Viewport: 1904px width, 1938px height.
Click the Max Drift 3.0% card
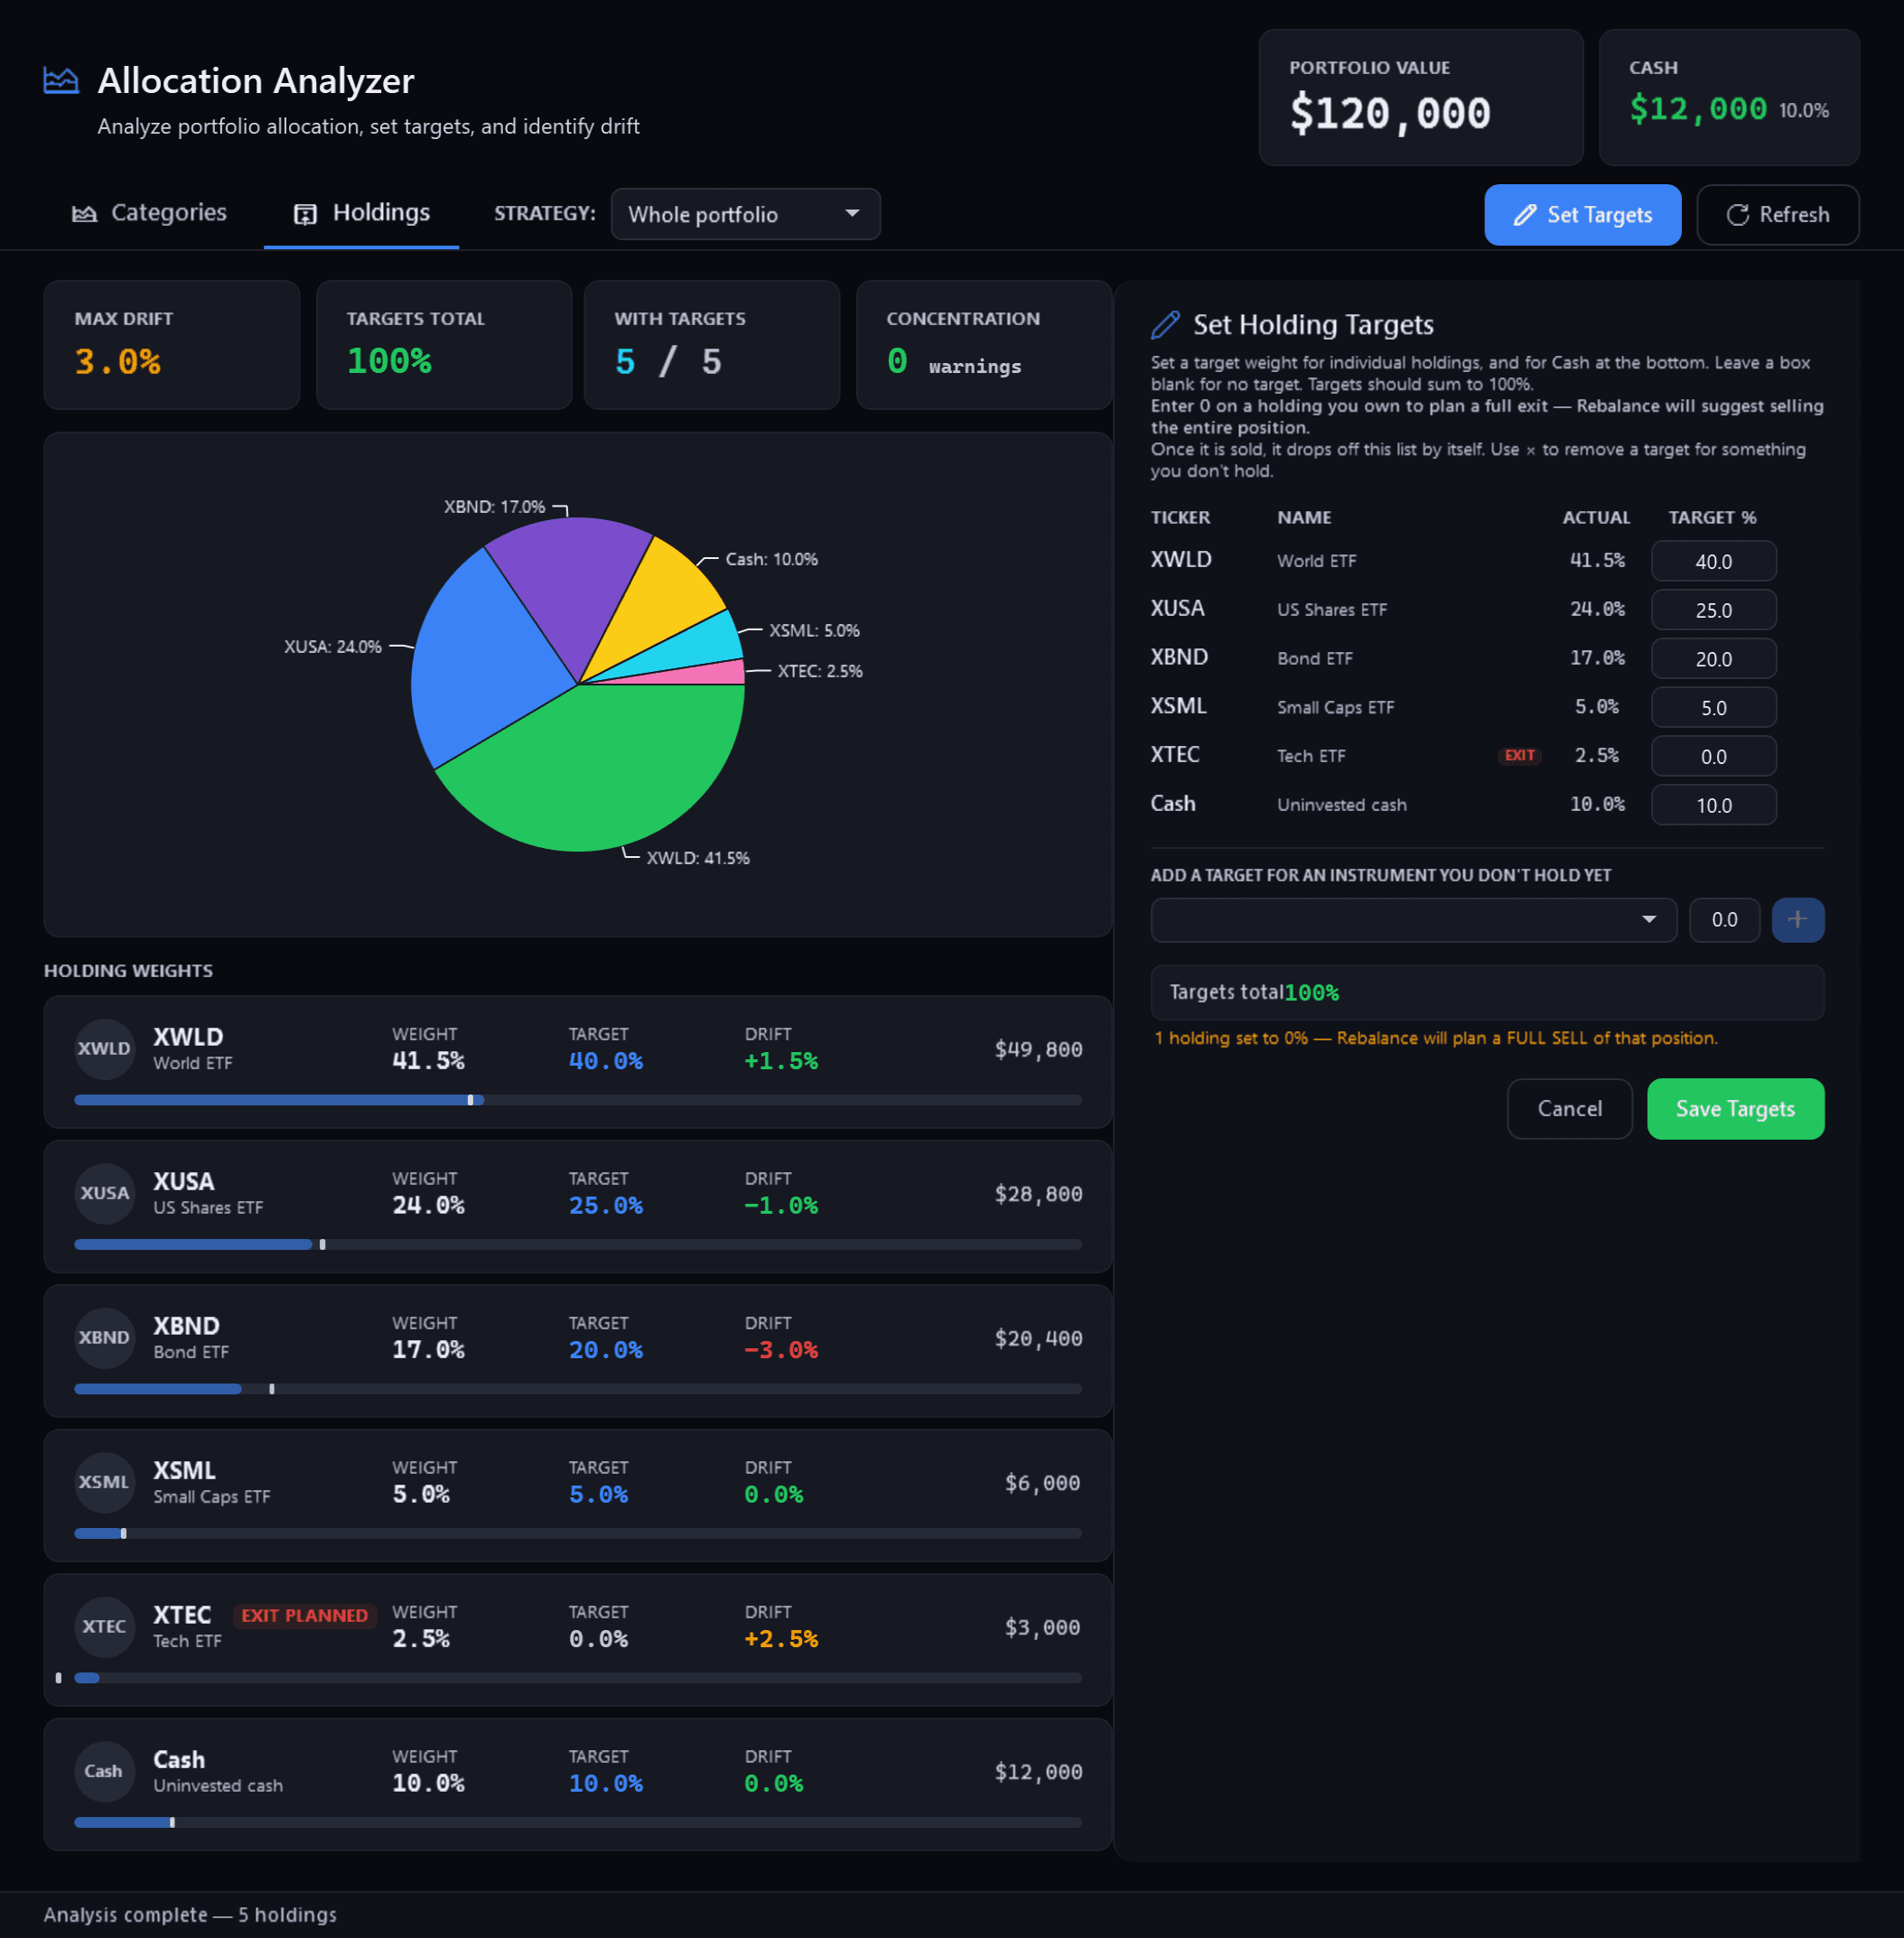[172, 345]
